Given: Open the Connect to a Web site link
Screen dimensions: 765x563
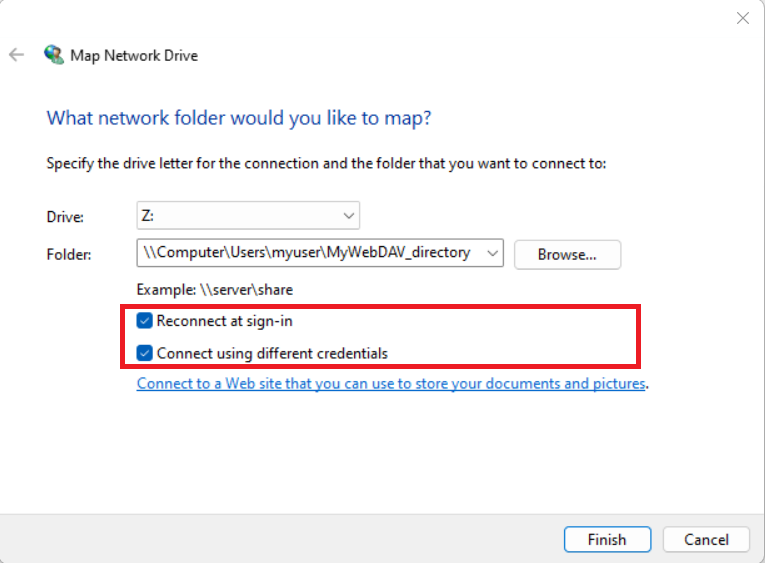Looking at the screenshot, I should pos(391,383).
